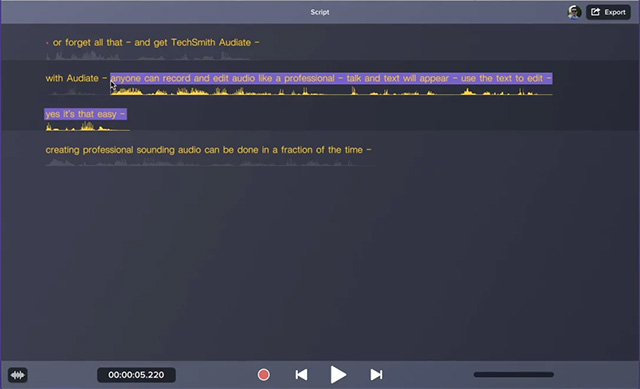Click the waveform under the last script line
Viewport: 640px width, 389px height.
210,163
